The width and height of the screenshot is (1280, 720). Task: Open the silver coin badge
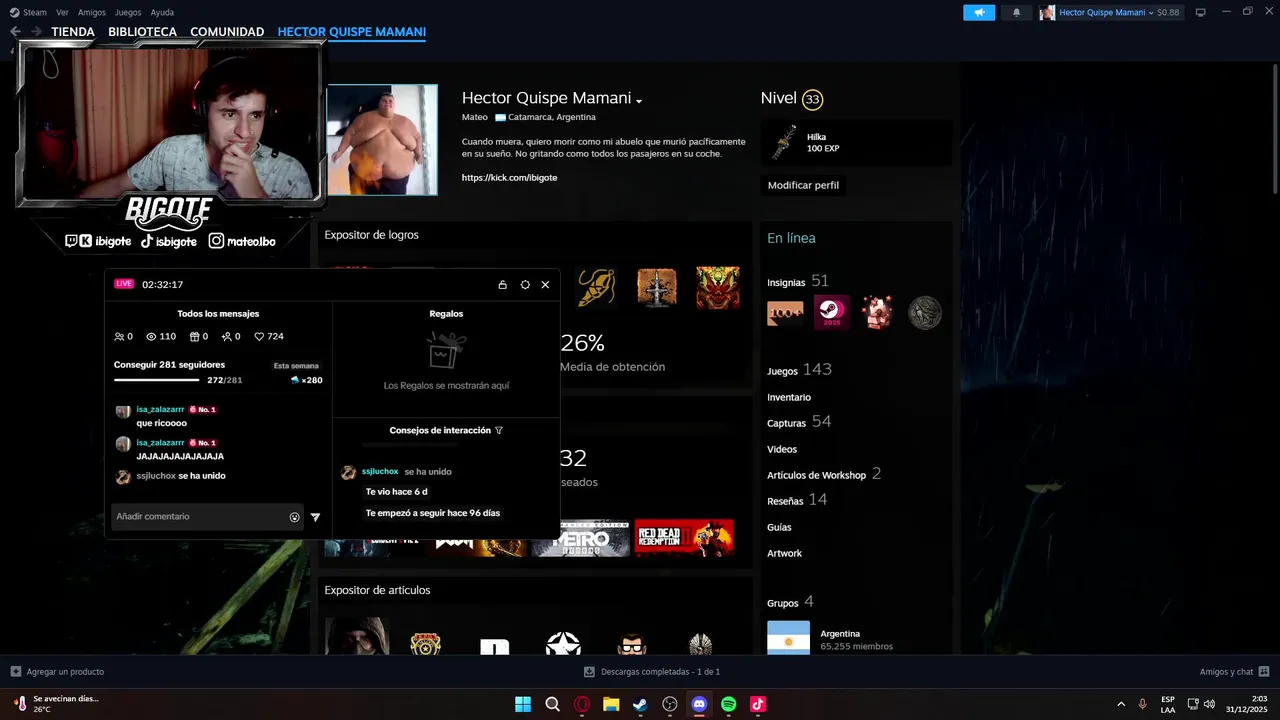tap(925, 313)
